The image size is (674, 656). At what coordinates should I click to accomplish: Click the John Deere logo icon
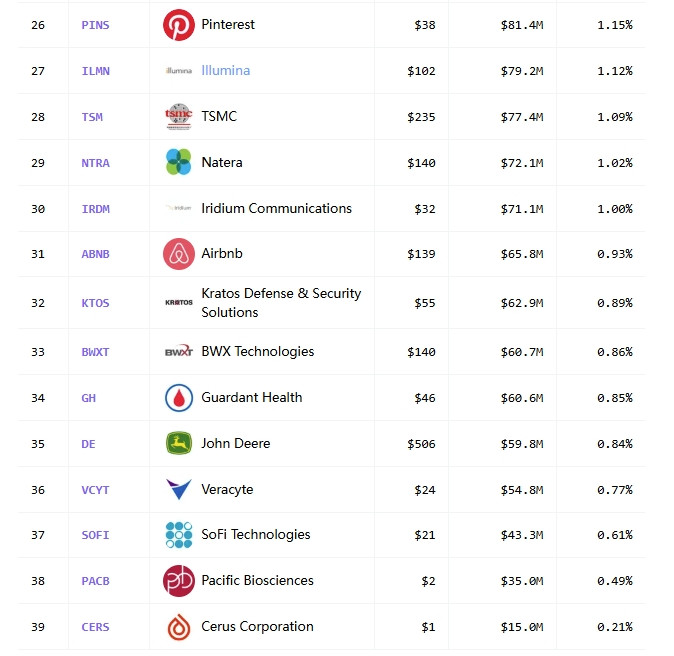(x=179, y=443)
